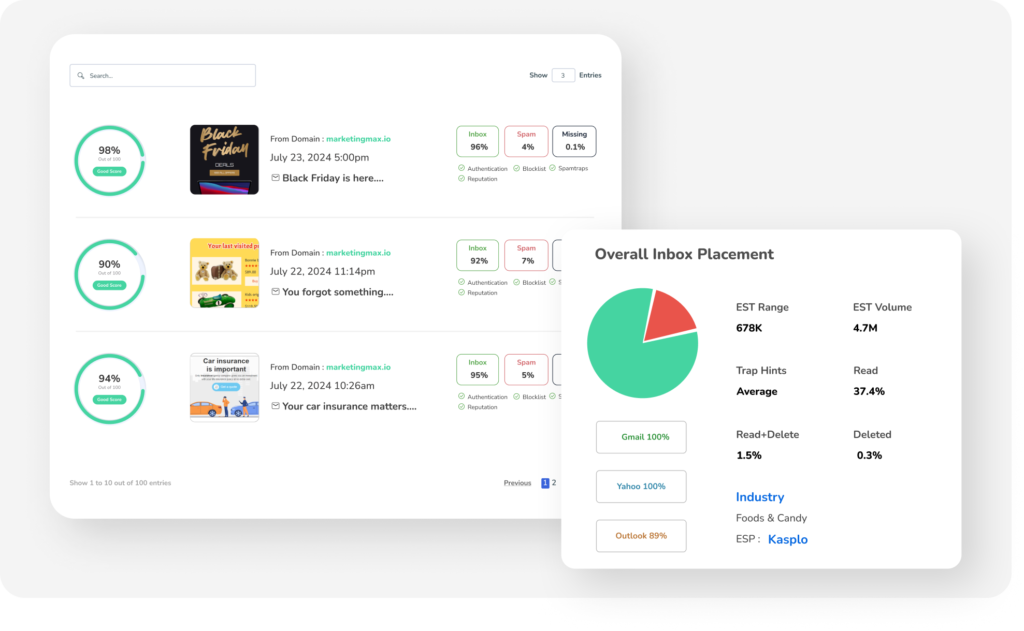
Task: Click envelope icon beside Black Friday subject
Action: (275, 178)
